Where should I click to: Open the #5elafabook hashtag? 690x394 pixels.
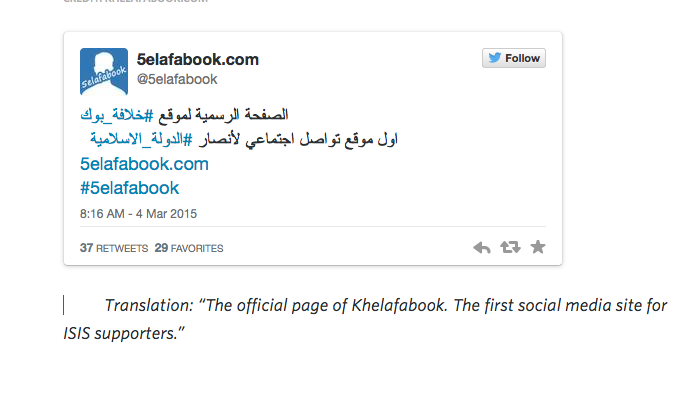[x=129, y=188]
